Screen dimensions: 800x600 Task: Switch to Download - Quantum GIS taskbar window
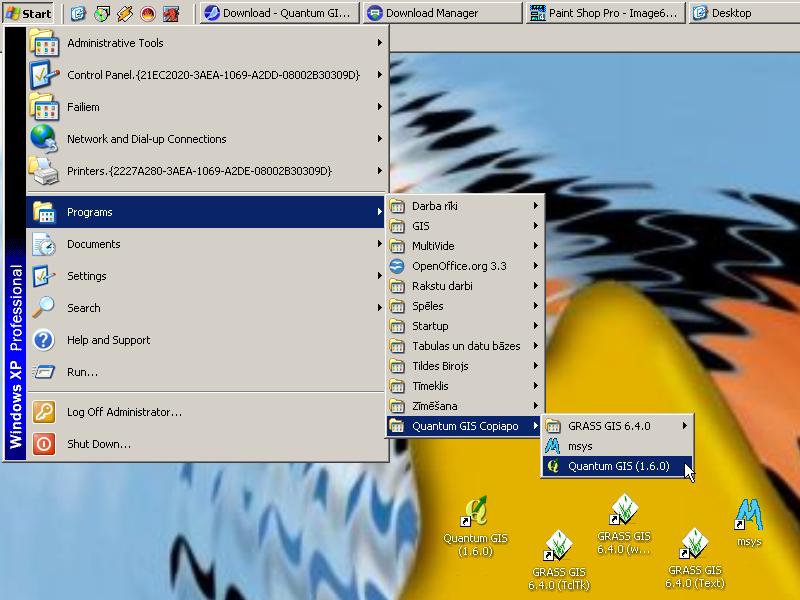[279, 13]
